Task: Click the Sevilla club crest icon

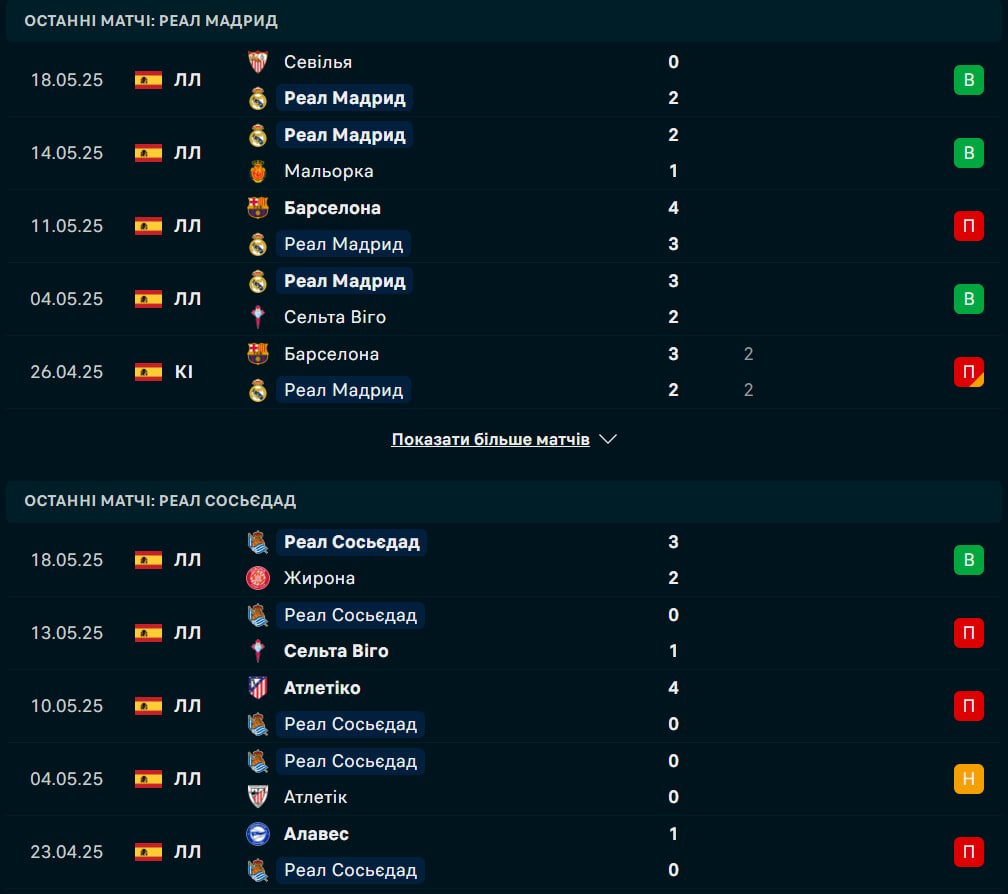Action: coord(258,62)
